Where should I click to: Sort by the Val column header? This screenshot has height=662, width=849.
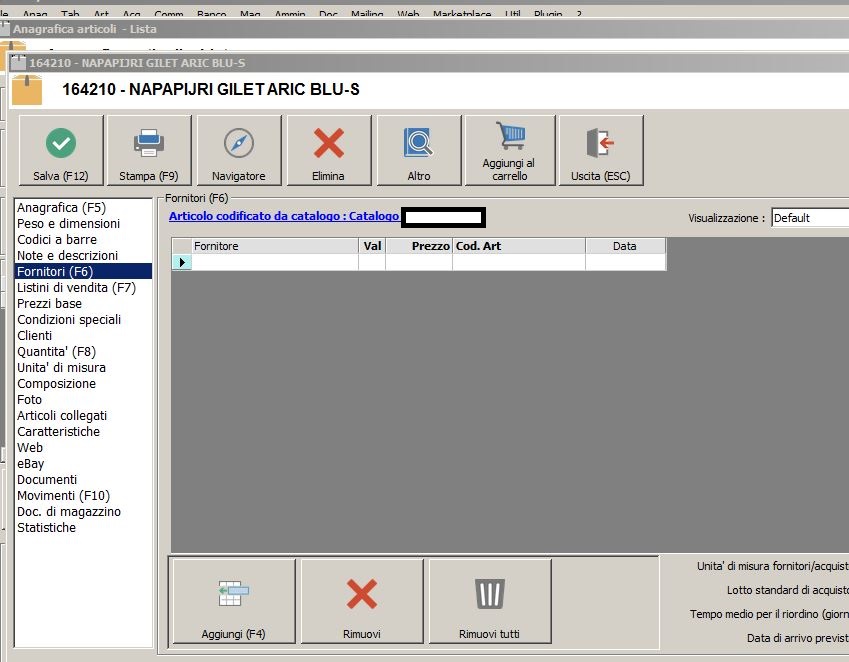372,246
